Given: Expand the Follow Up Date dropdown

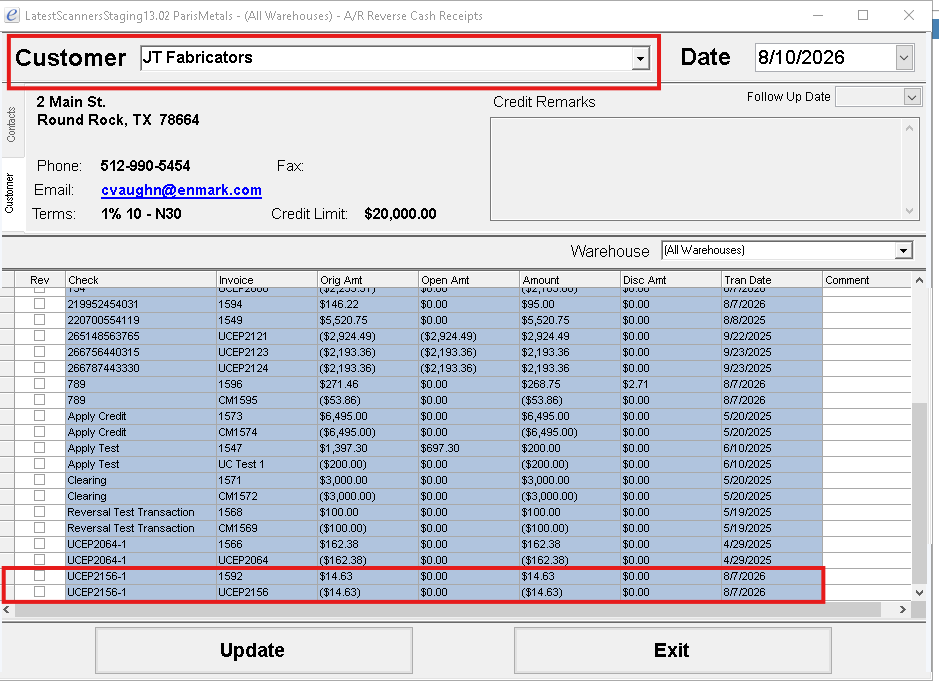Looking at the screenshot, I should (x=911, y=97).
